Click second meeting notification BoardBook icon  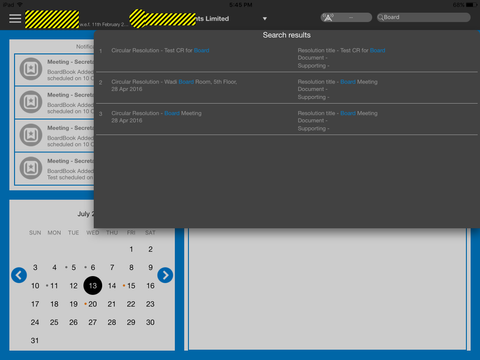point(31,102)
